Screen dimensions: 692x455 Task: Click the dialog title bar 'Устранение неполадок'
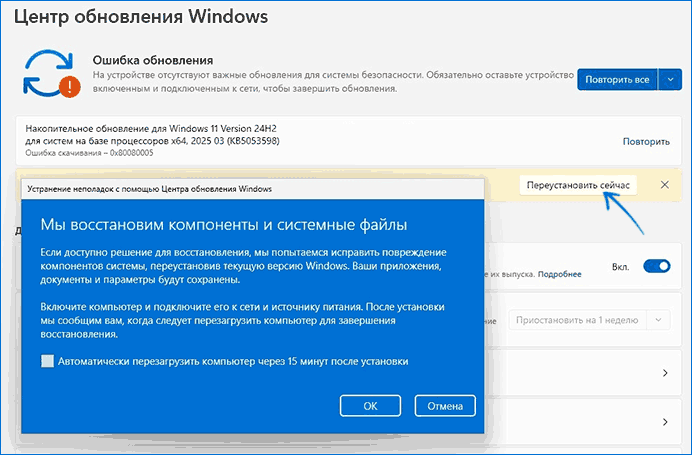coord(253,189)
